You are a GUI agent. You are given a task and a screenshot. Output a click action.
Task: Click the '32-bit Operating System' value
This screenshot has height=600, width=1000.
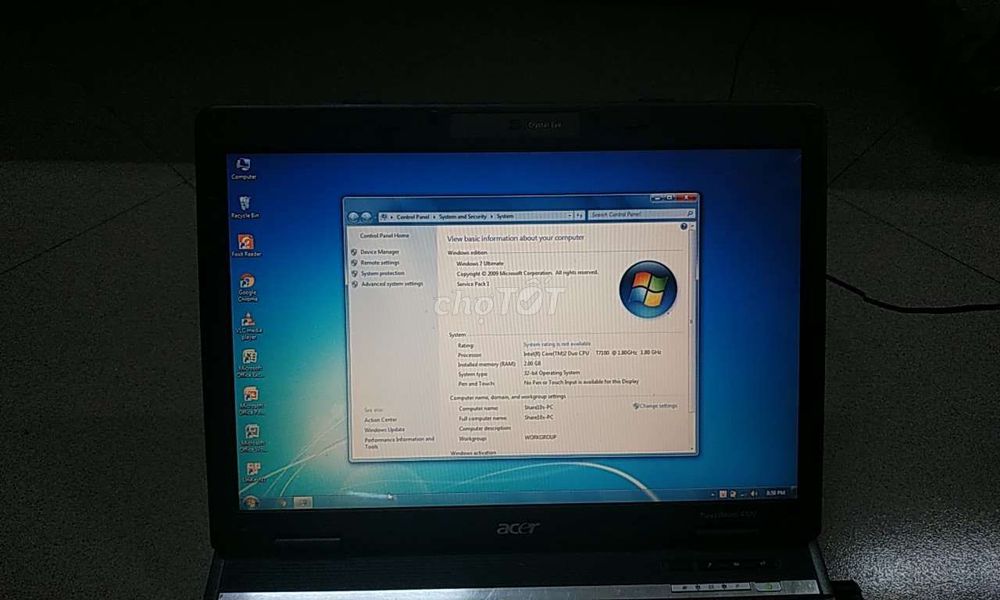pyautogui.click(x=552, y=372)
